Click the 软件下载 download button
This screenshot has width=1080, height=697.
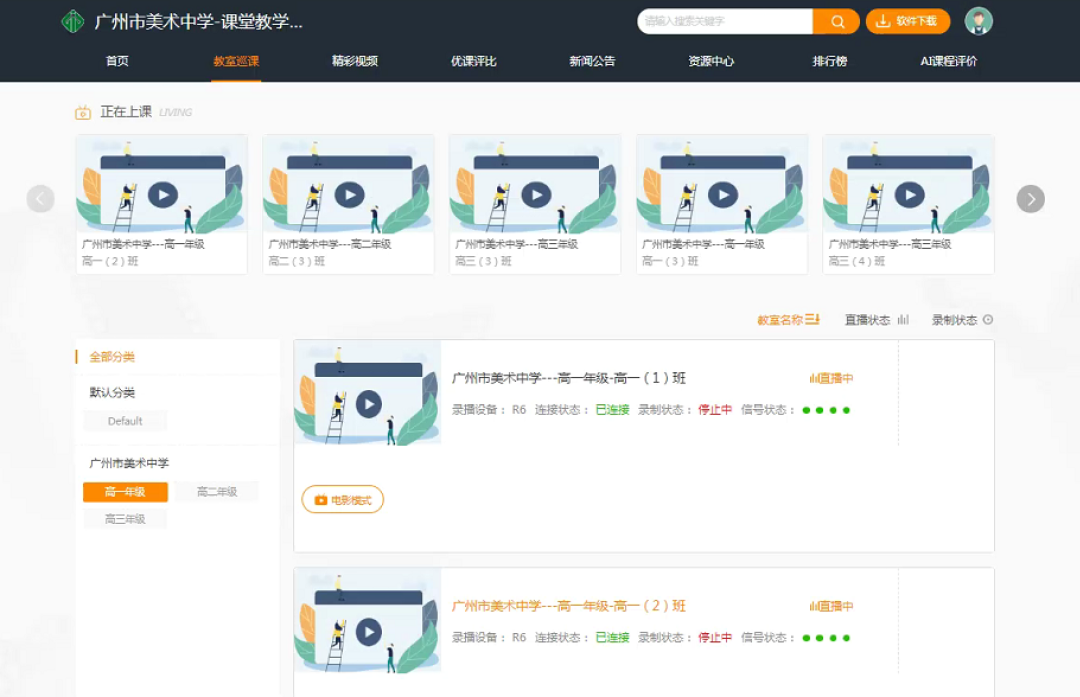click(907, 21)
